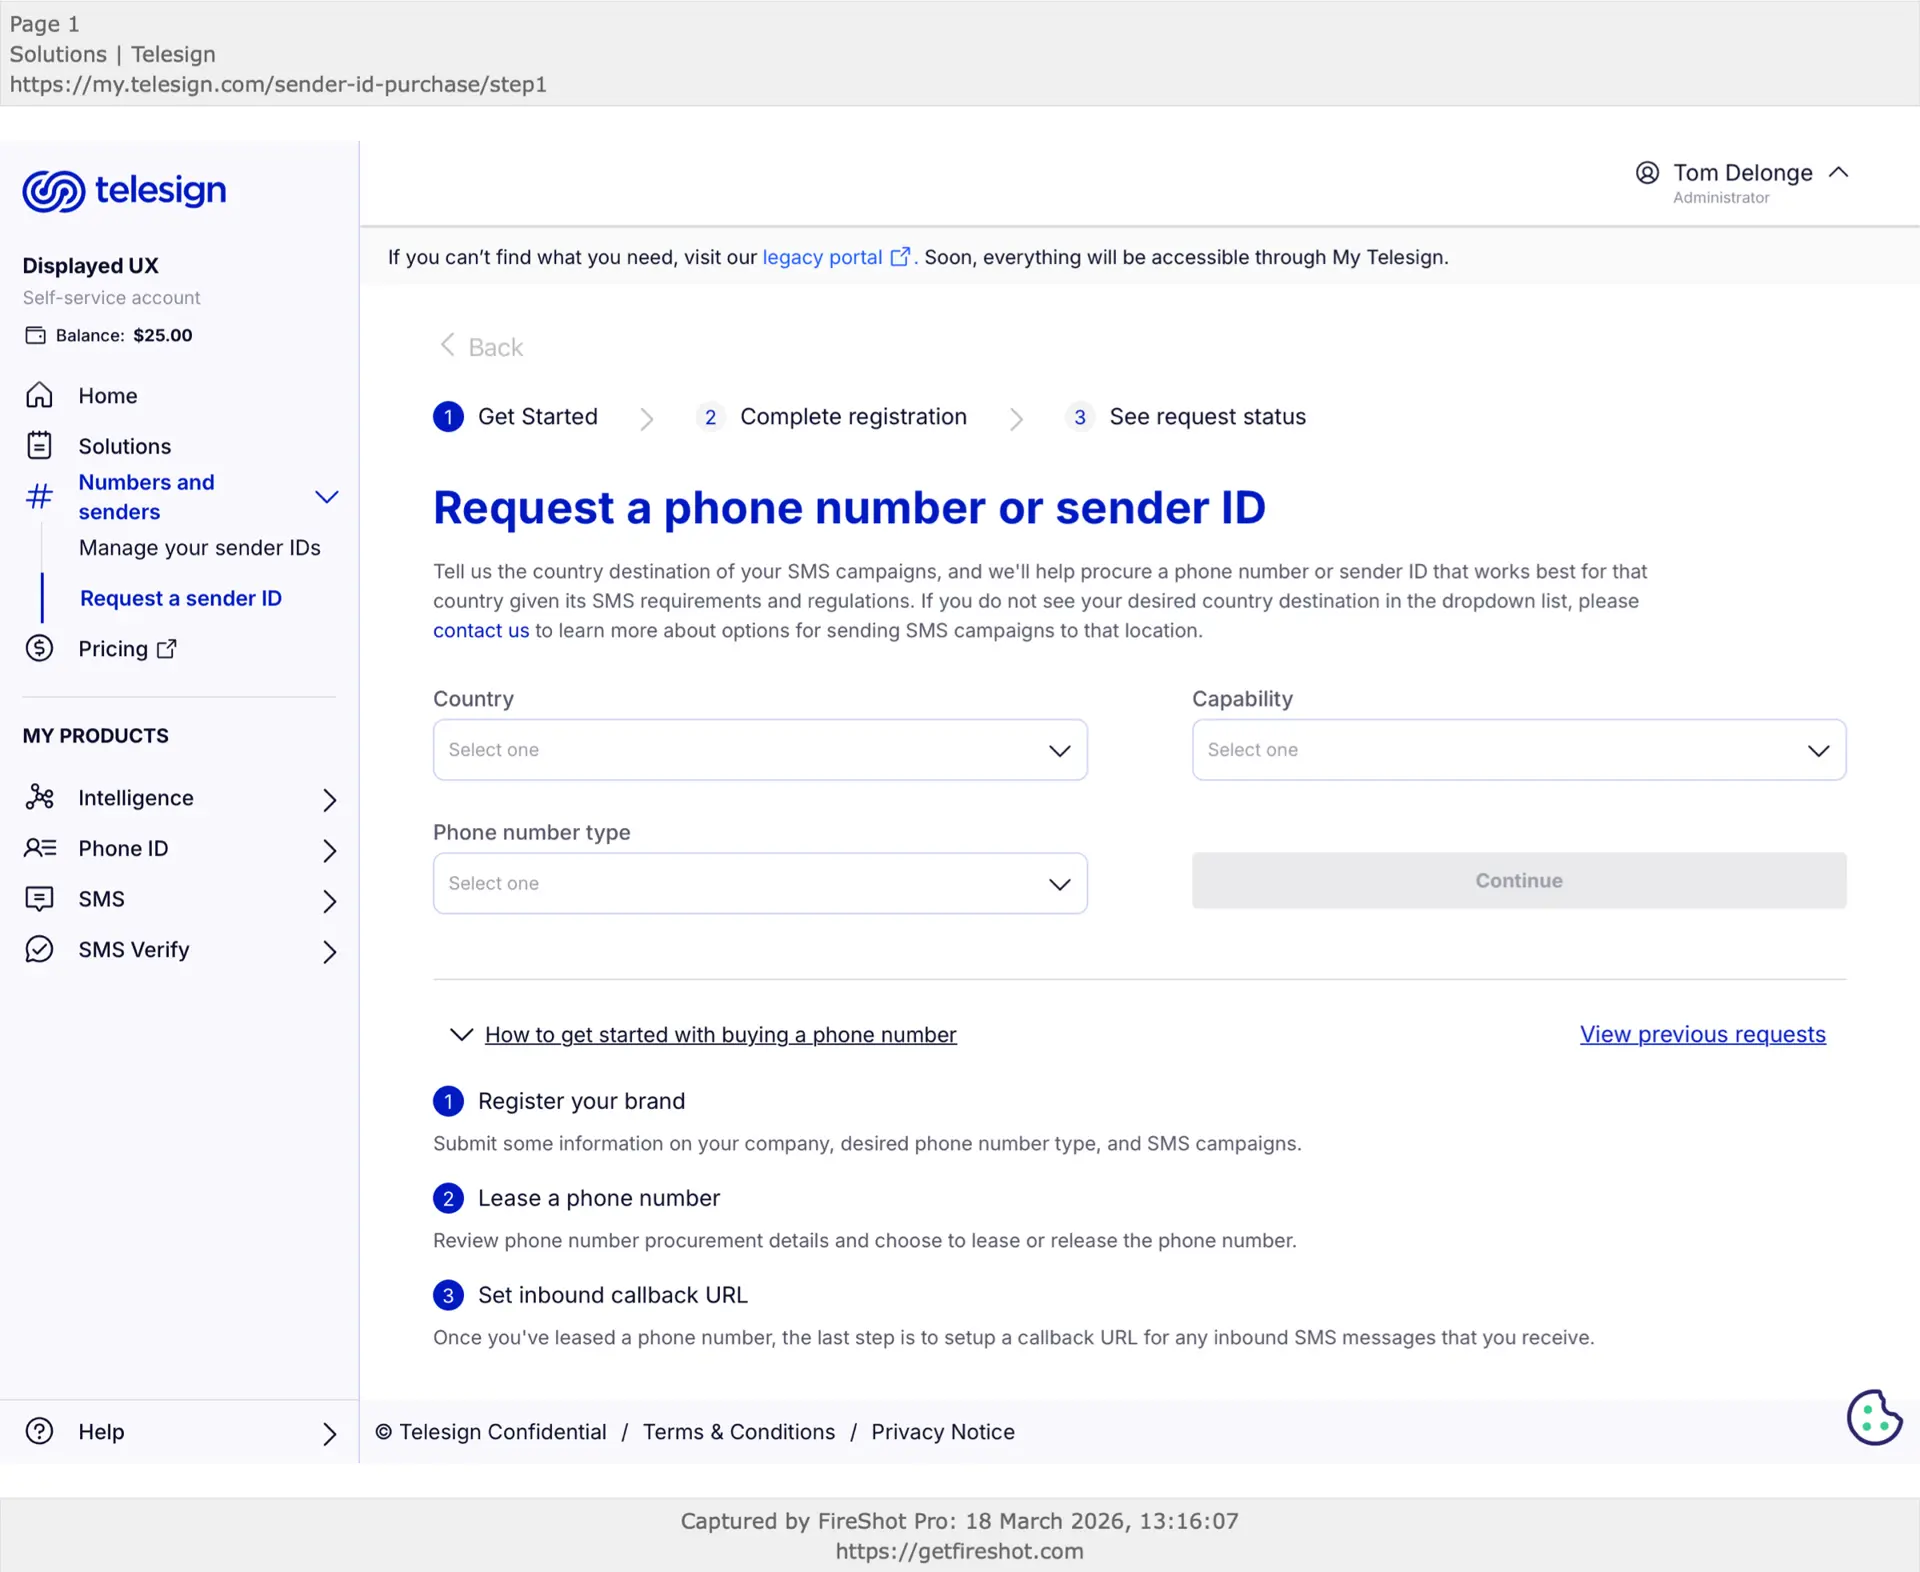Expand the SMS product submenu arrow

pos(329,900)
